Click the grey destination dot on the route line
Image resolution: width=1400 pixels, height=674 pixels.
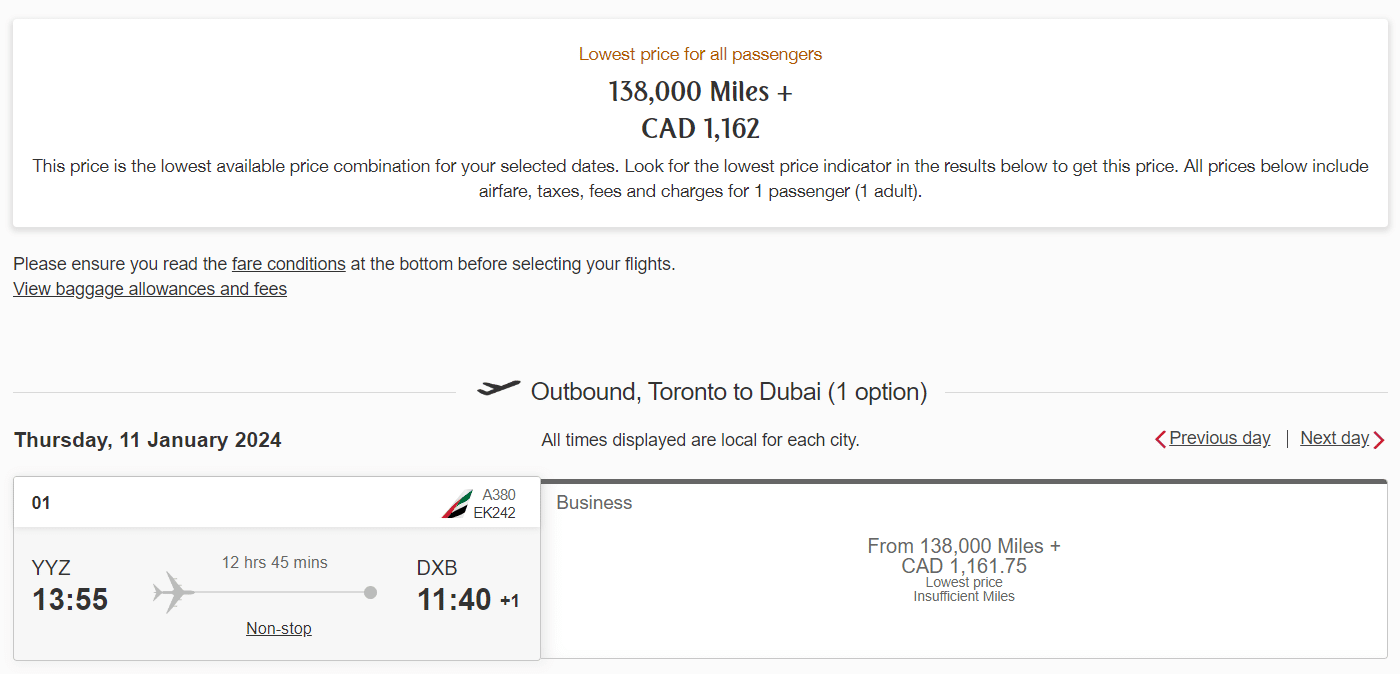(x=370, y=592)
